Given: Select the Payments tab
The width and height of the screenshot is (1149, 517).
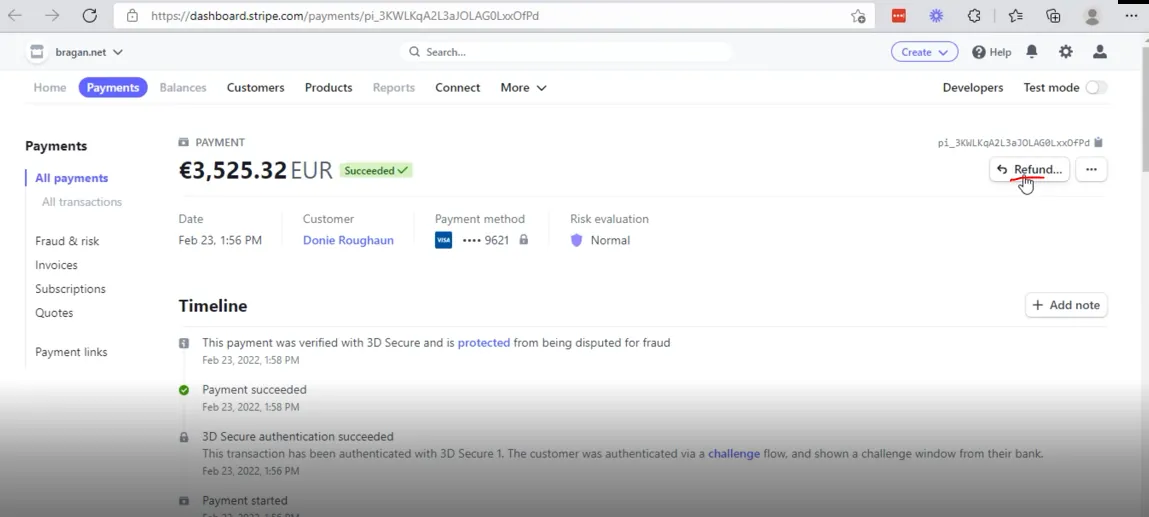Looking at the screenshot, I should (113, 87).
